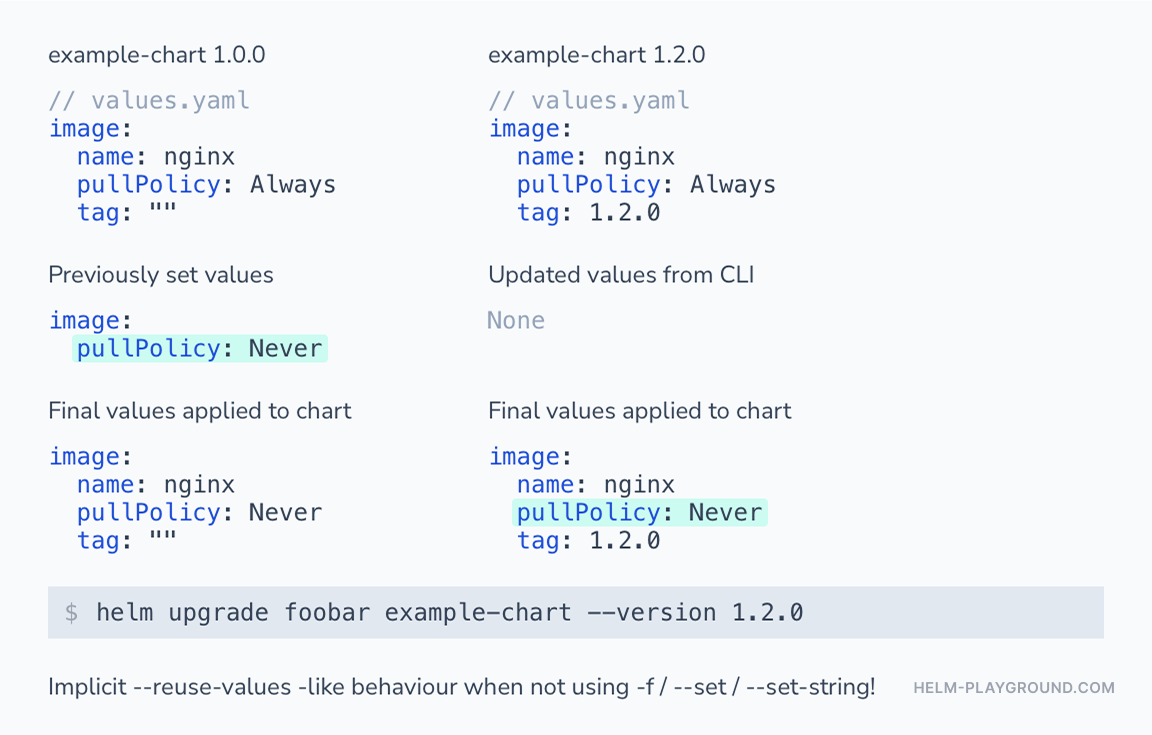Click the left // values.yaml comment
This screenshot has width=1152, height=735.
click(149, 100)
